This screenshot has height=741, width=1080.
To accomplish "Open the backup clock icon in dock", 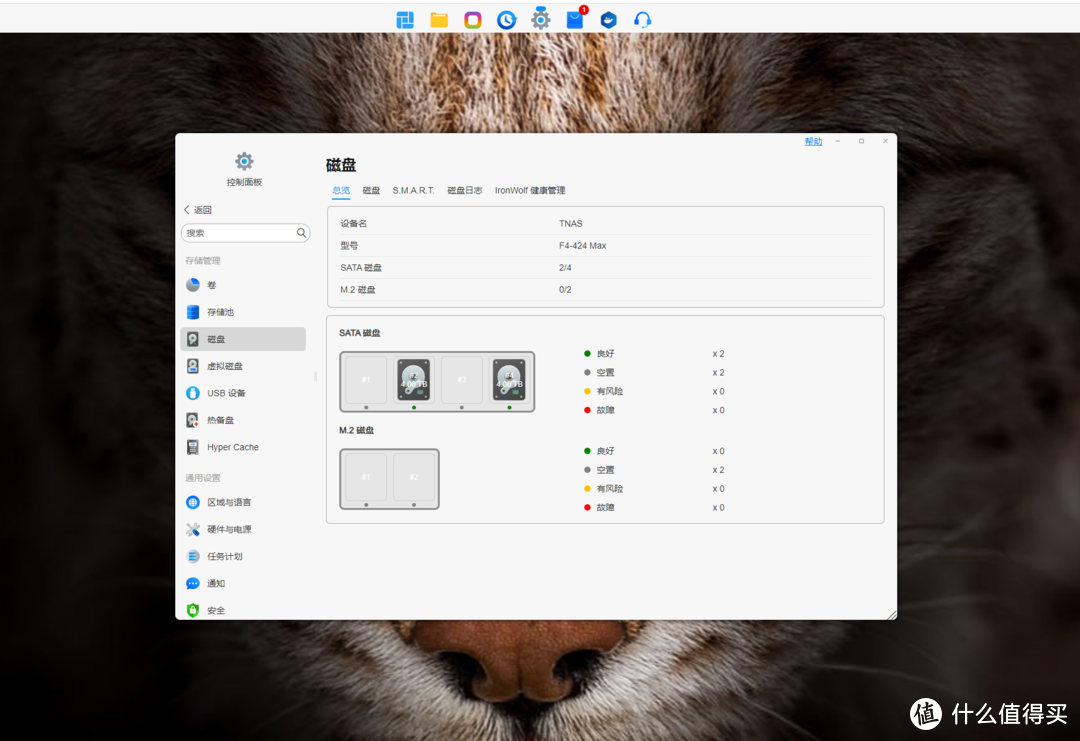I will (507, 20).
